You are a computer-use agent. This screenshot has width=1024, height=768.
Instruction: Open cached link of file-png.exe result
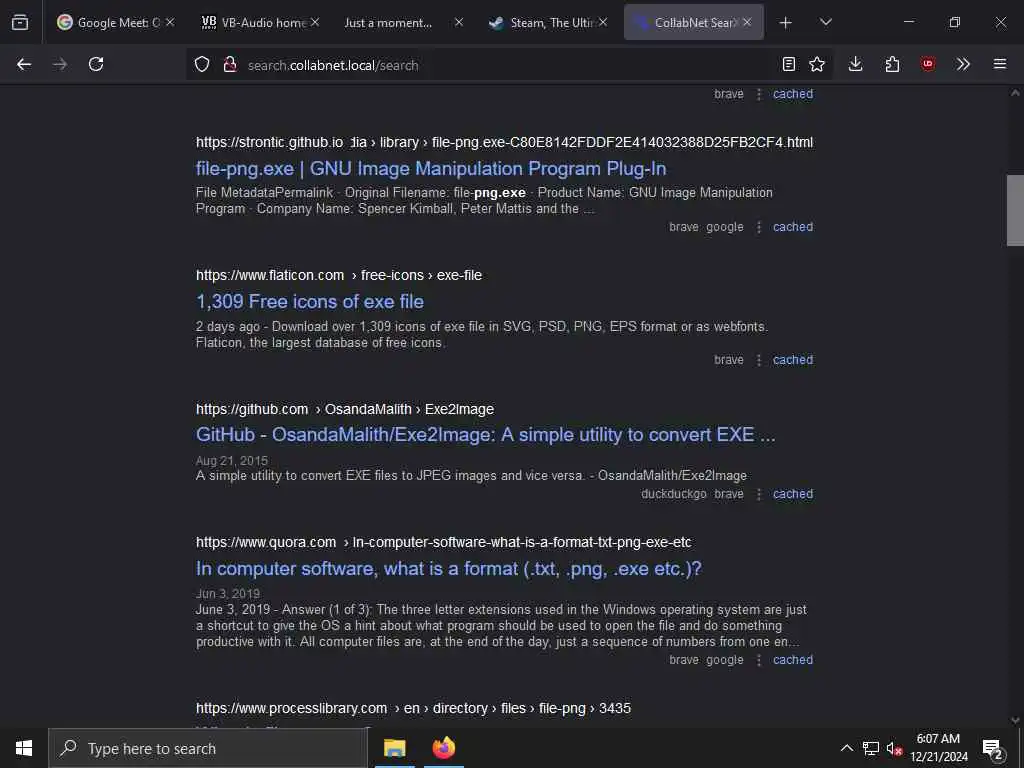[x=793, y=227]
